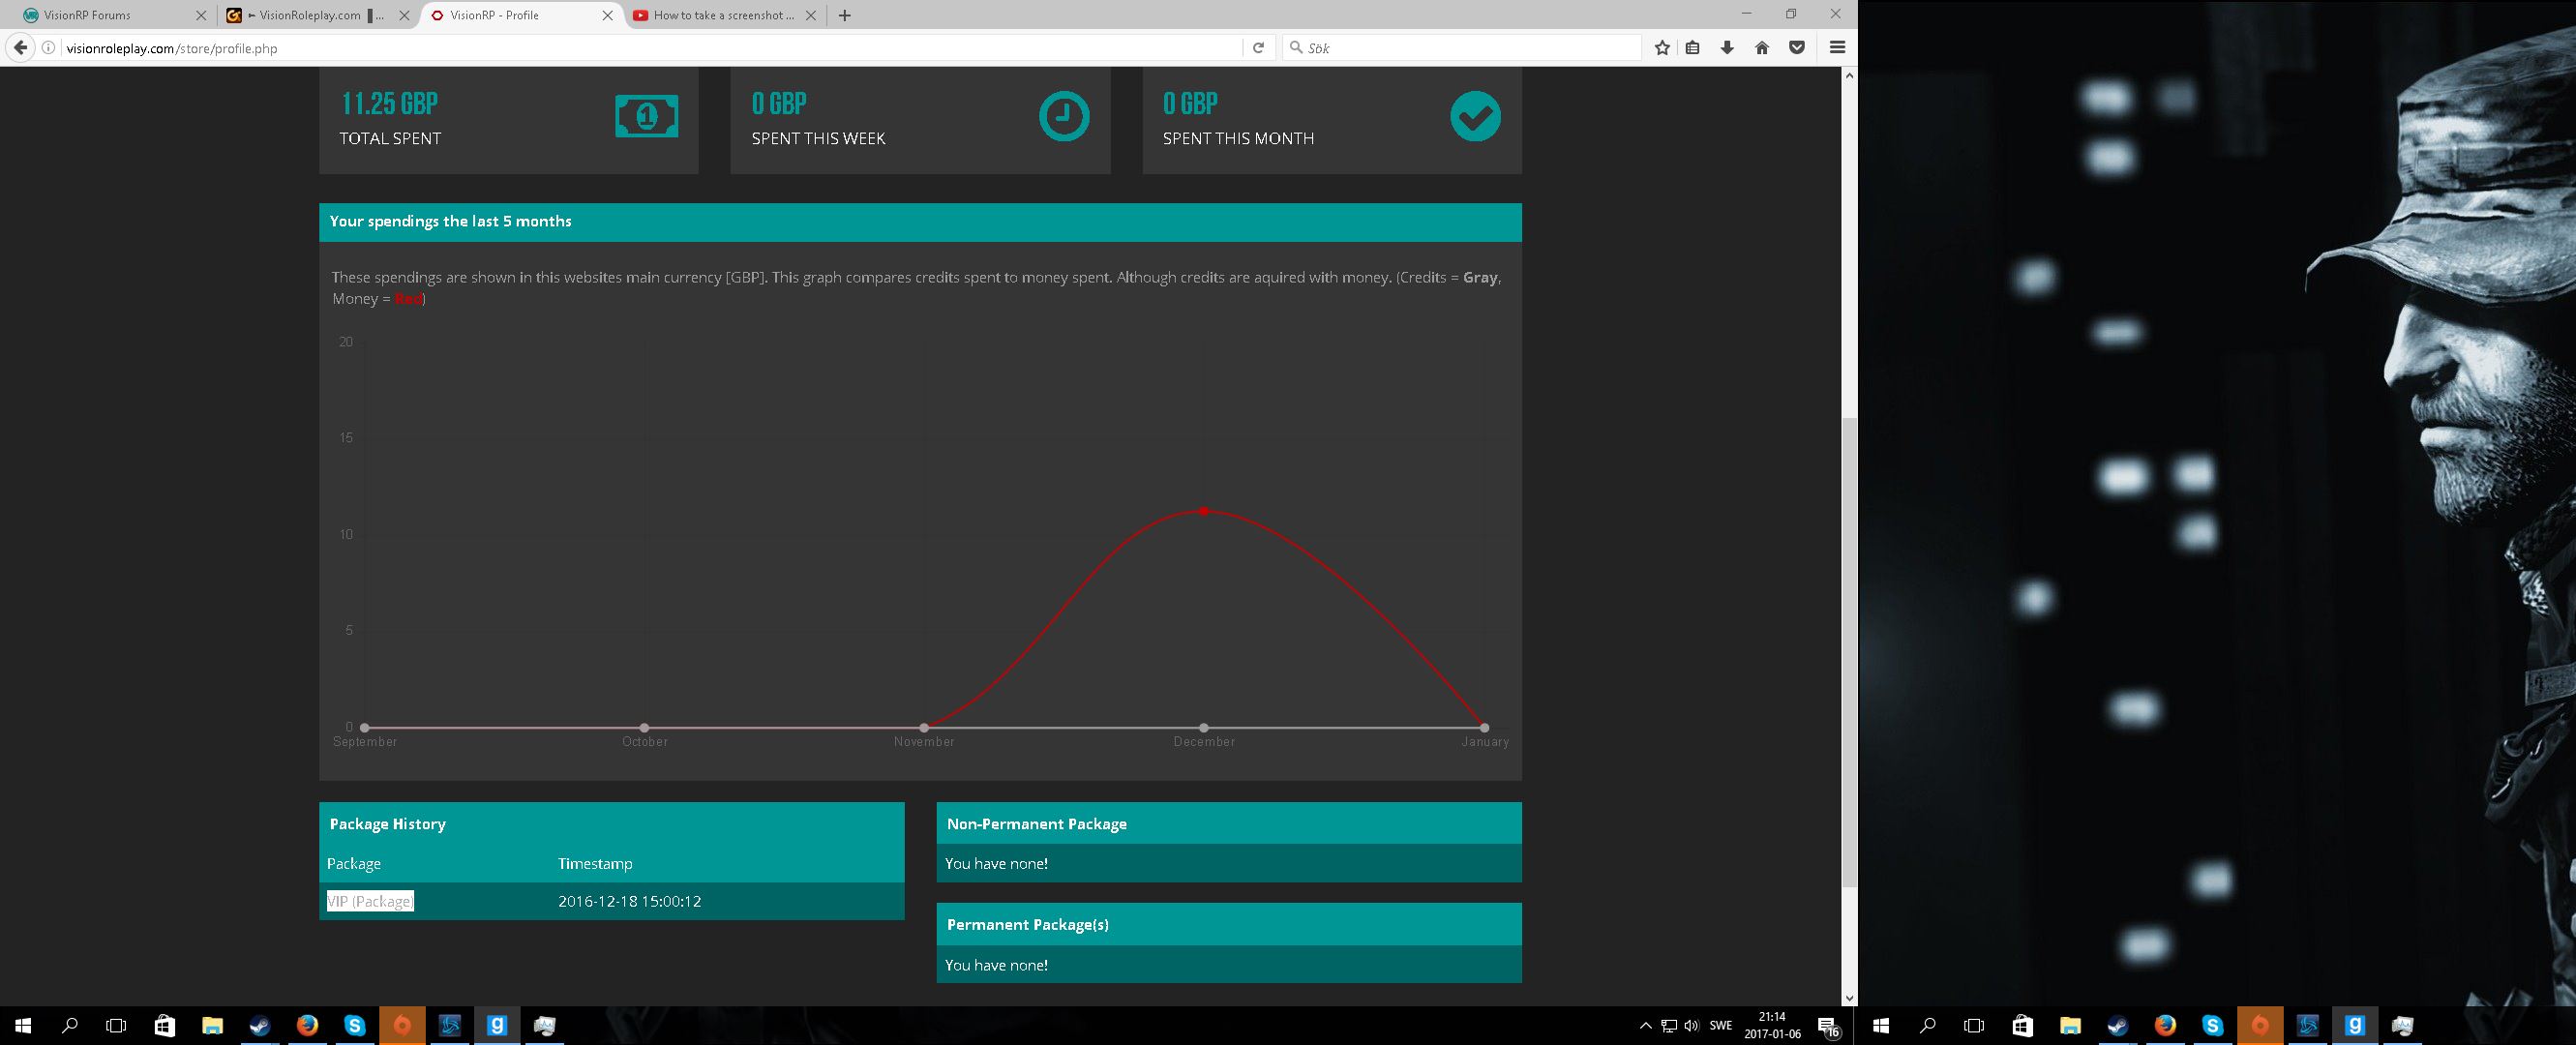The height and width of the screenshot is (1045, 2576).
Task: Click the money bill icon in Total Spent card
Action: [x=646, y=117]
